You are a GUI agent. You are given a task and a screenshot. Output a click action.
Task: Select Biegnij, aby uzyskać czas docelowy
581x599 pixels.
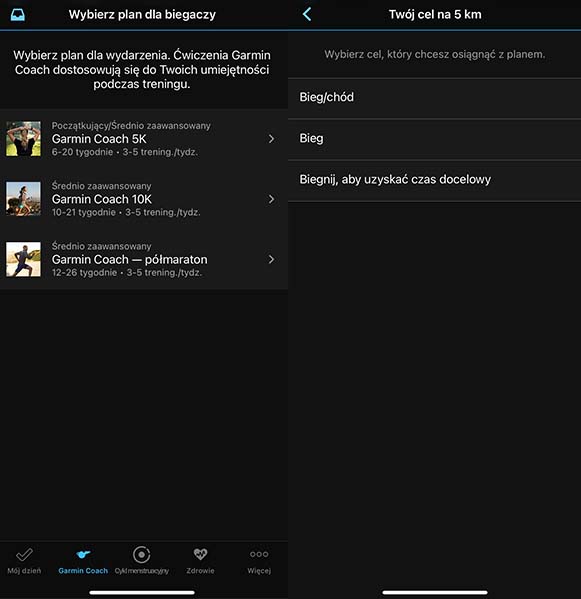[x=435, y=180]
